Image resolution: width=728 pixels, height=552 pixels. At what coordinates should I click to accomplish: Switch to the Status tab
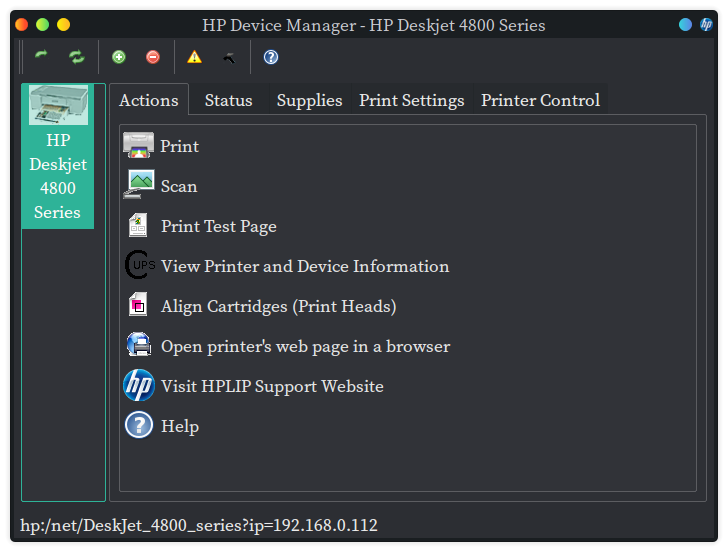(x=228, y=100)
